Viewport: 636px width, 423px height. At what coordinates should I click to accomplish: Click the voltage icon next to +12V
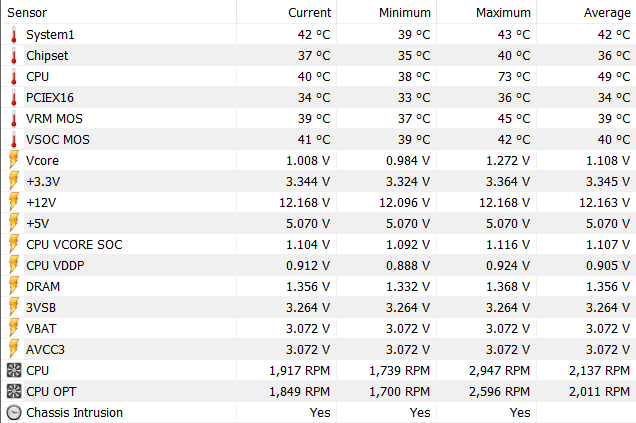[14, 202]
